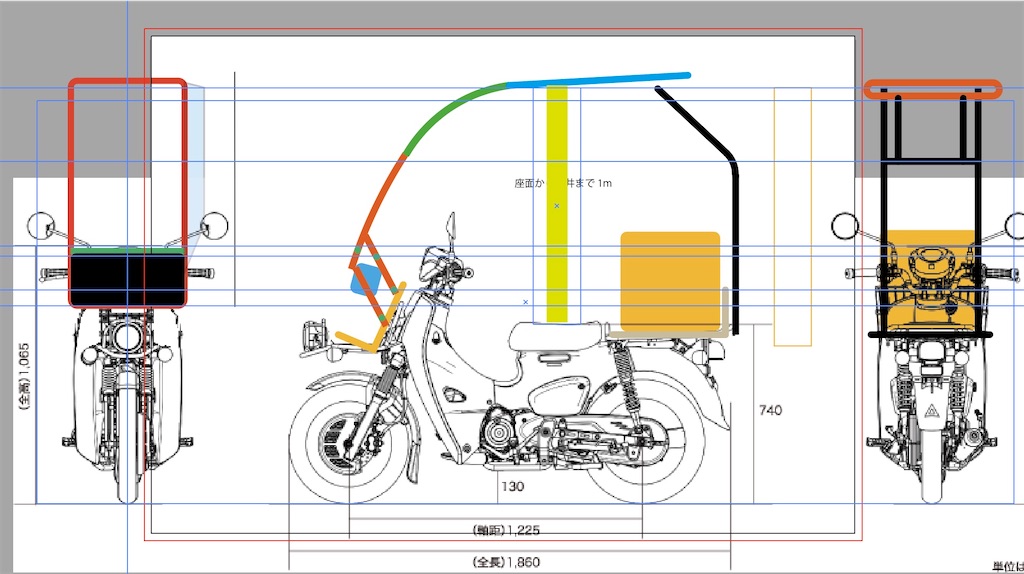Select the 130 ground clearance label
The width and height of the screenshot is (1024, 574).
513,486
